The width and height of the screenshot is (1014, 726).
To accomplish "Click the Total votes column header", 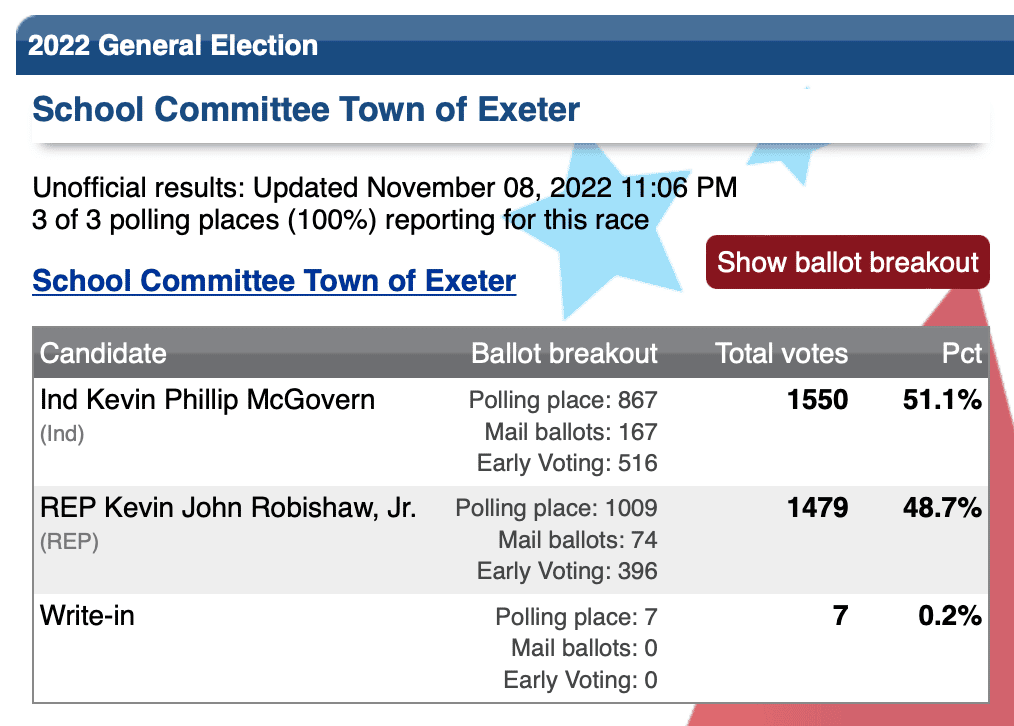I will (x=781, y=354).
